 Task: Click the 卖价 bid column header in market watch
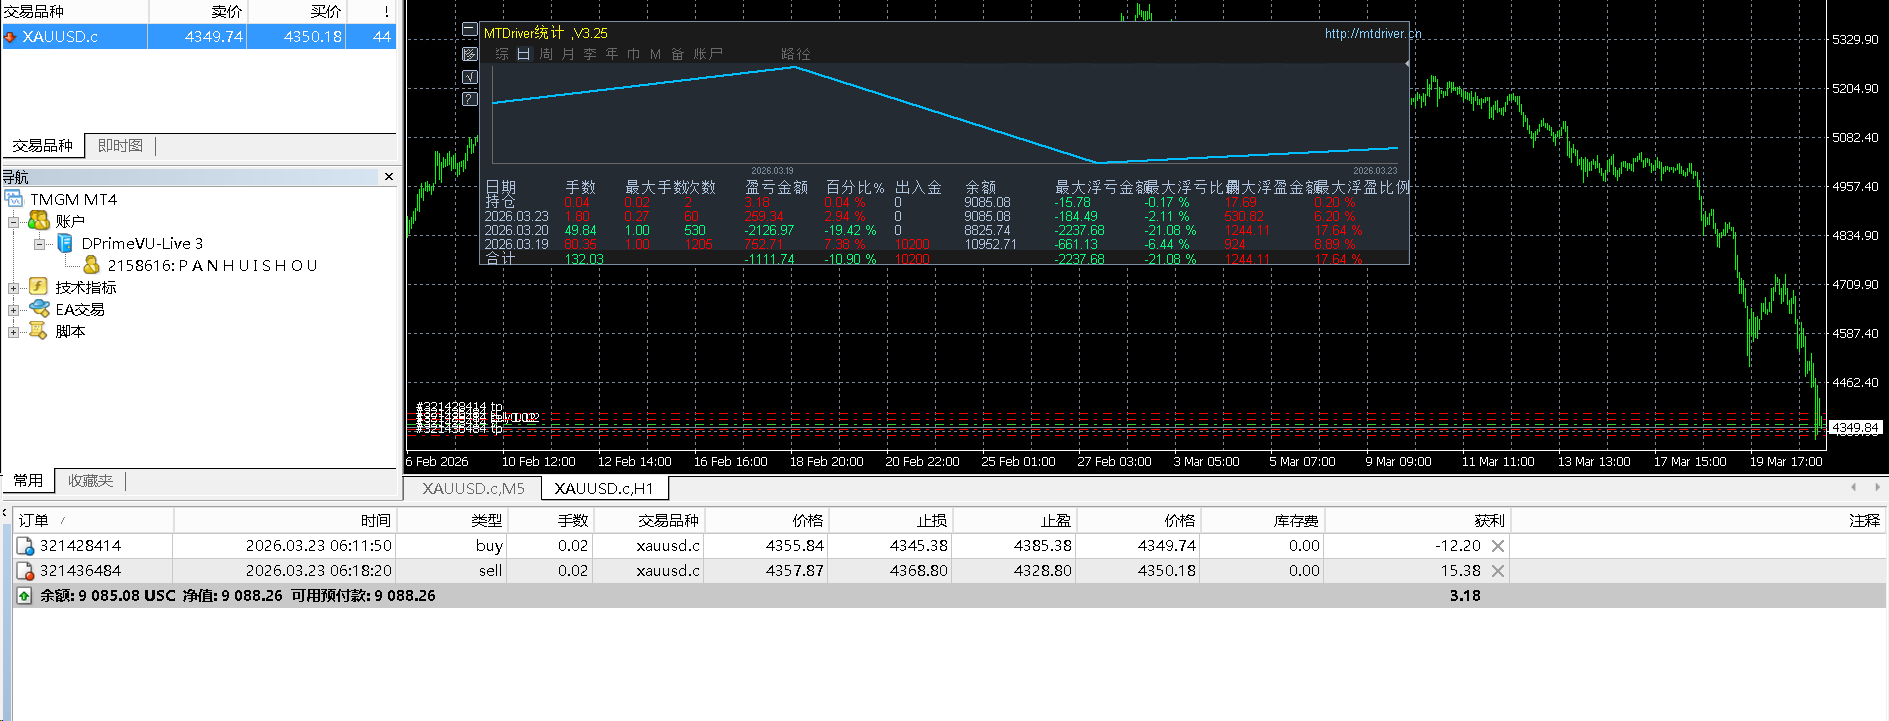click(x=198, y=12)
